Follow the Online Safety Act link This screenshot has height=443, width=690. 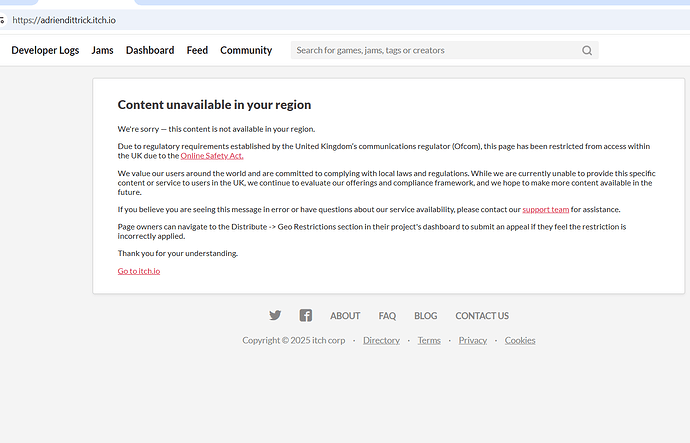(x=212, y=156)
